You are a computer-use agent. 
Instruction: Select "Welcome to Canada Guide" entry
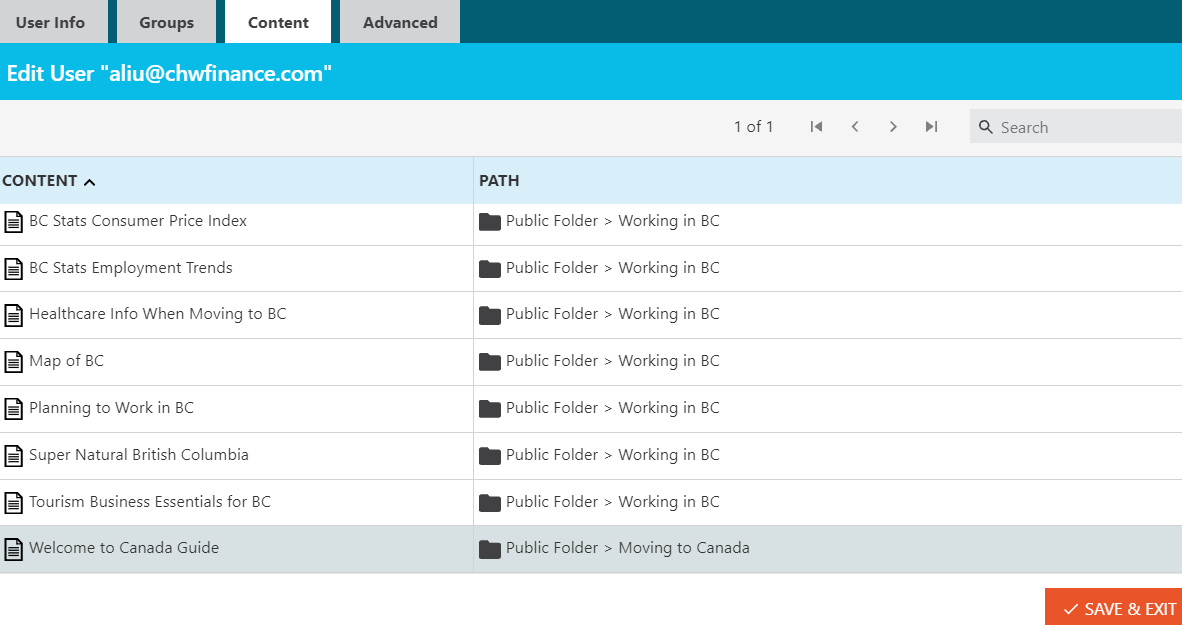124,548
